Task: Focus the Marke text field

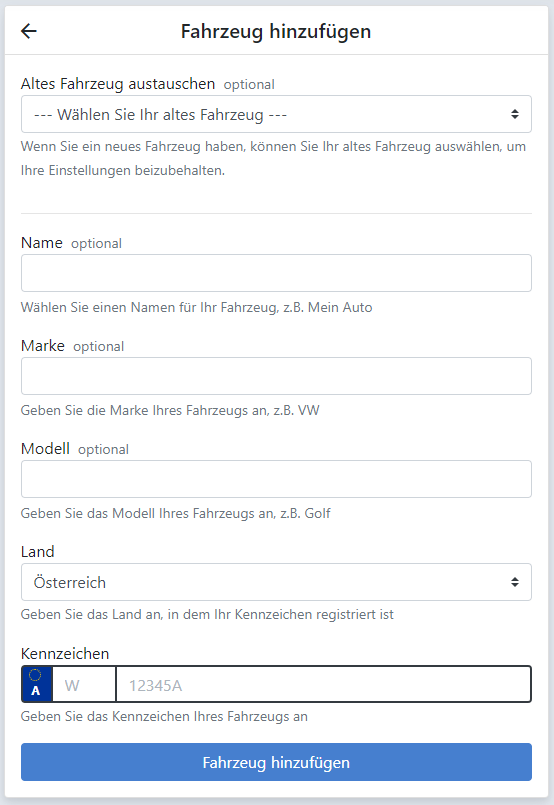Action: click(x=276, y=376)
